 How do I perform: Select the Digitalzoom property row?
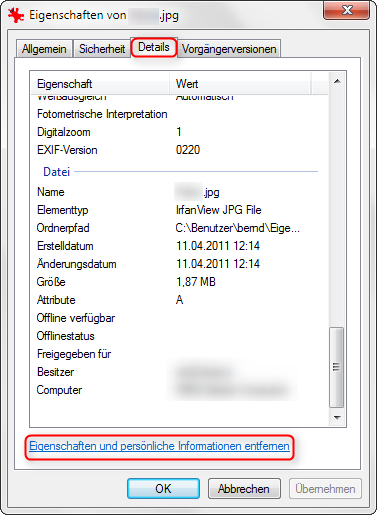[x=179, y=132]
